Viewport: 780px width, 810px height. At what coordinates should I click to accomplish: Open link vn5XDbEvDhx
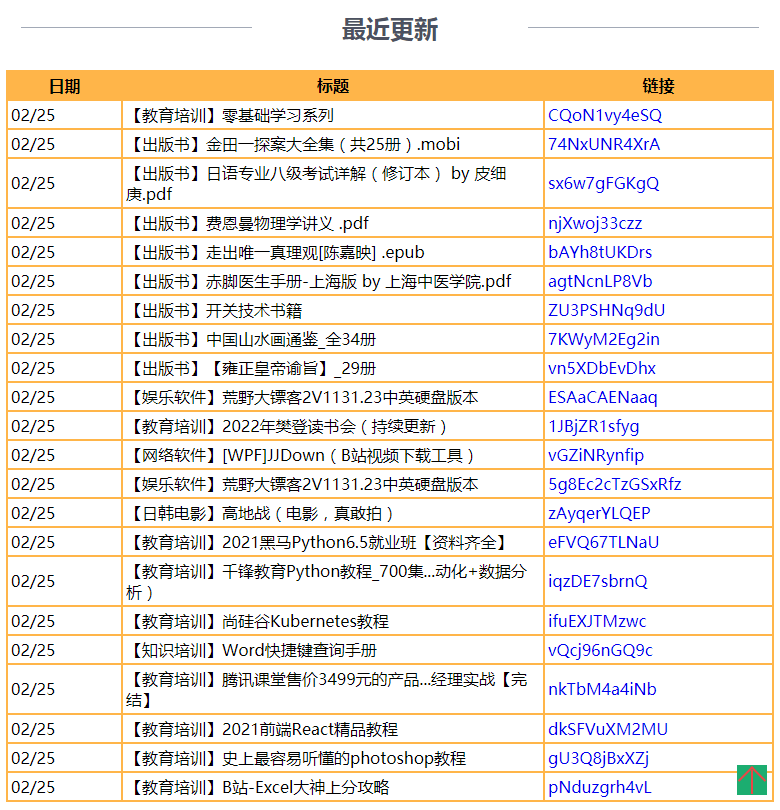click(x=602, y=368)
